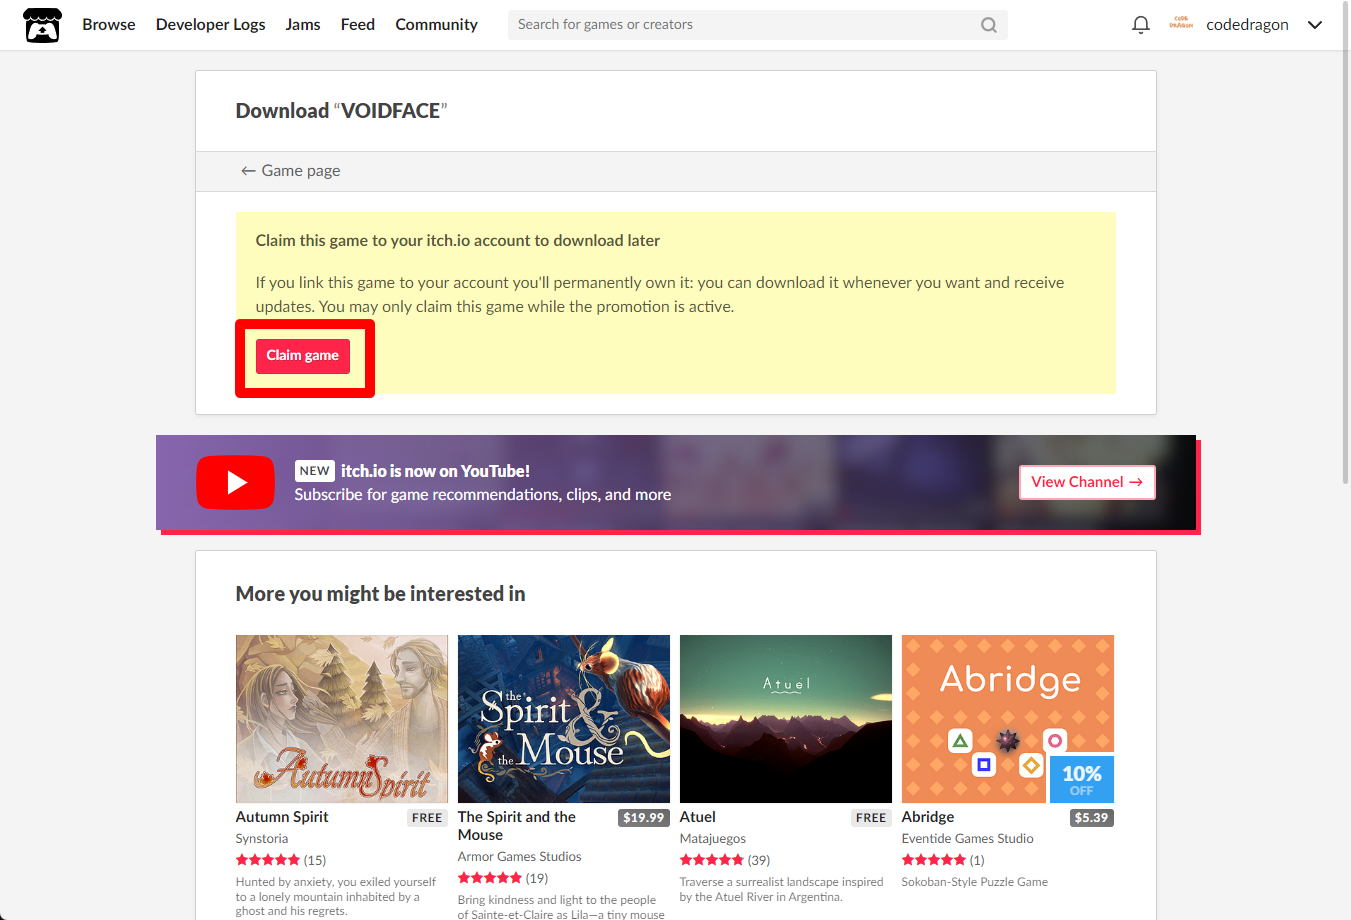Click the Claim game button

click(x=303, y=356)
